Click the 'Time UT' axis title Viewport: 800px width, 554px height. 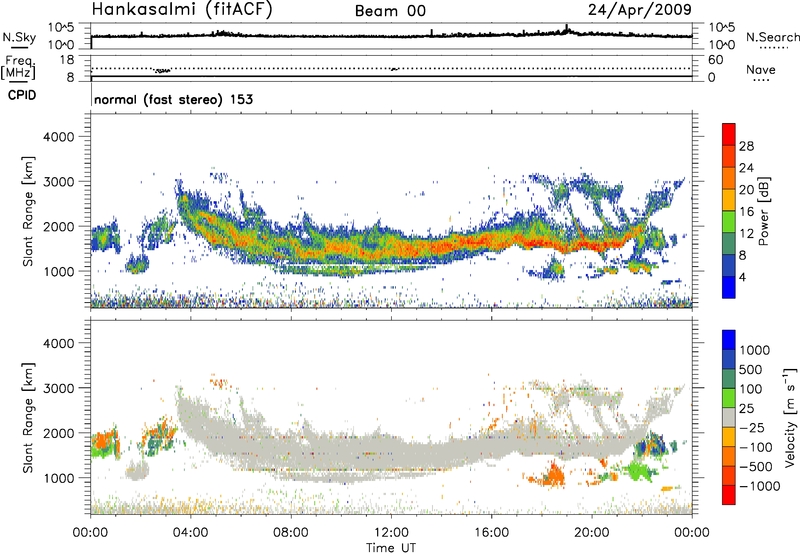[391, 548]
